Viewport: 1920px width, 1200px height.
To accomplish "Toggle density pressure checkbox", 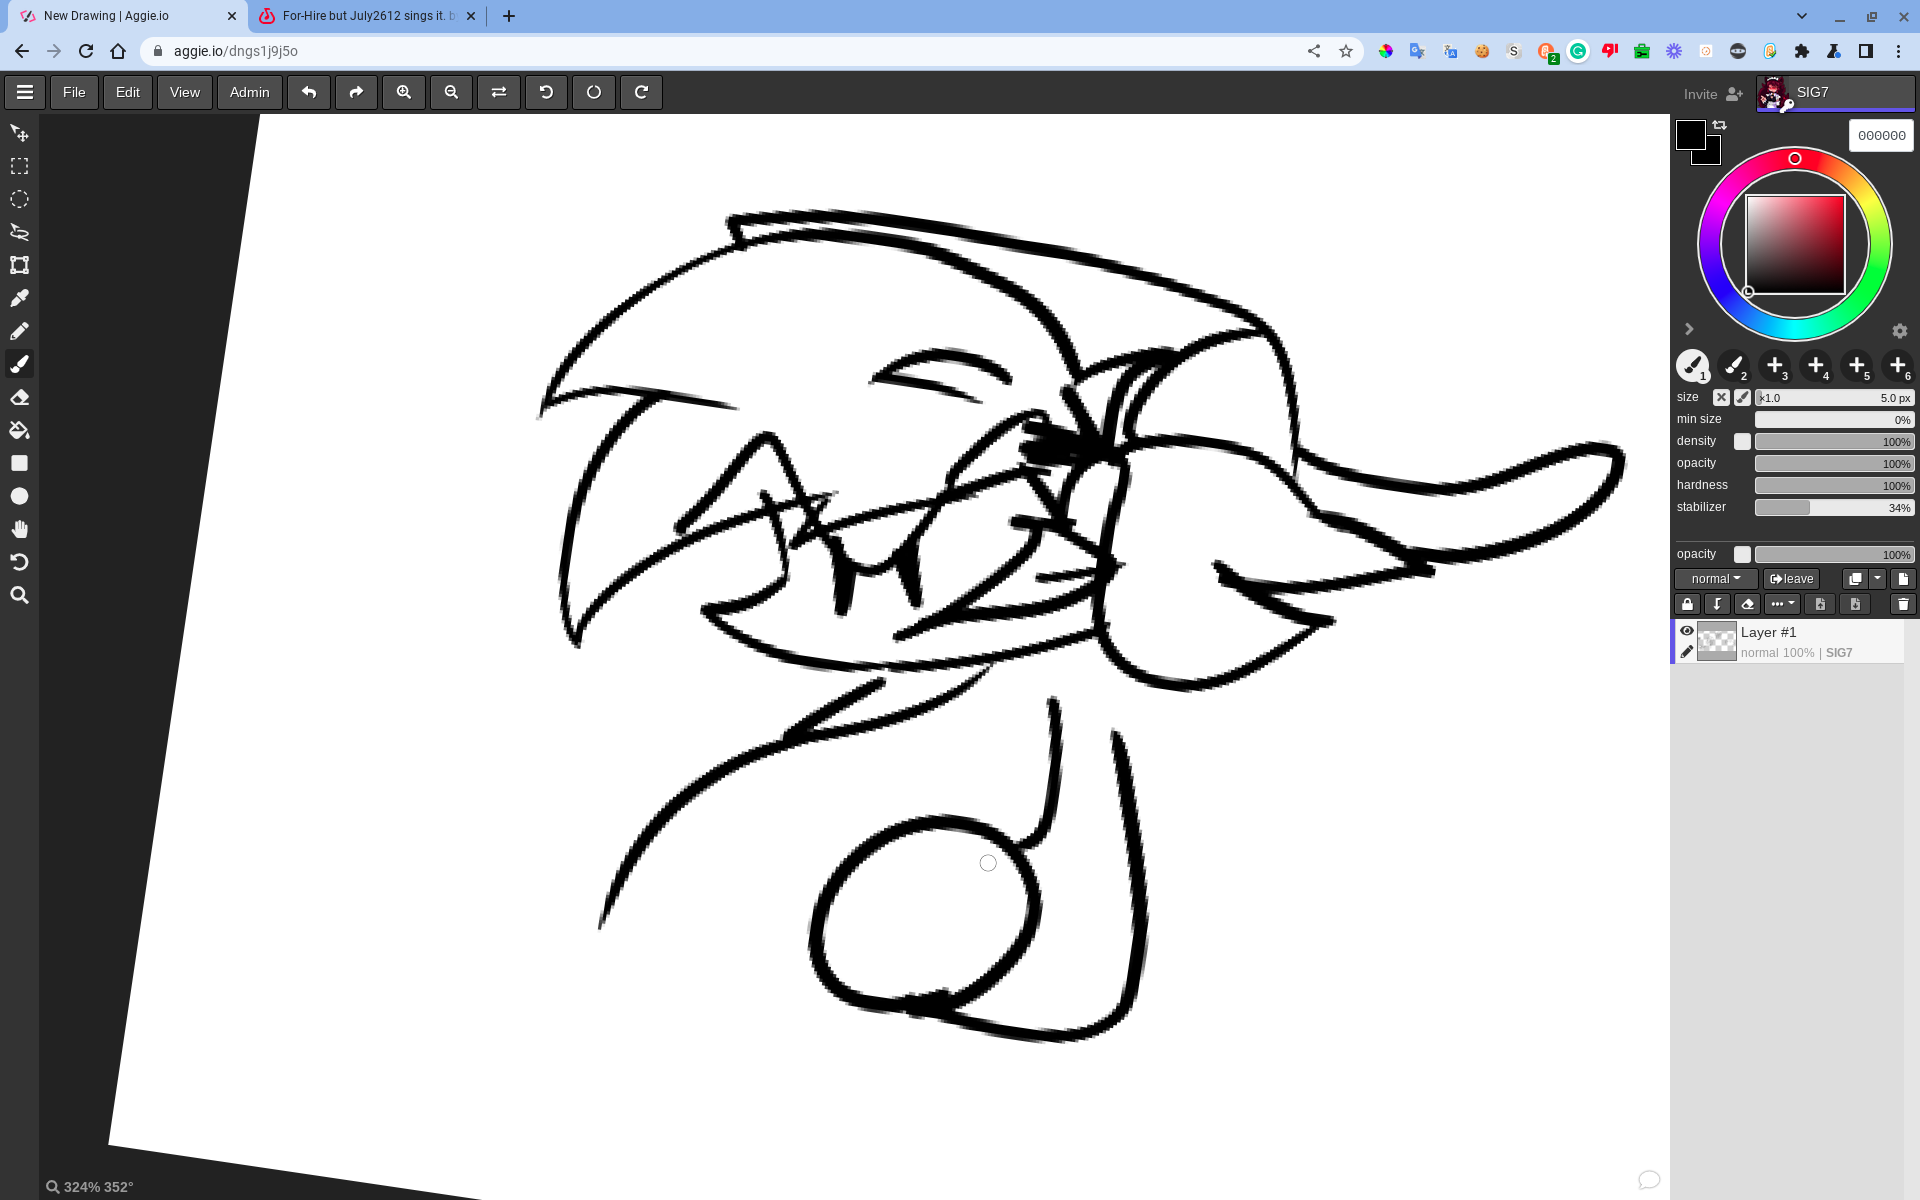I will click(1742, 441).
